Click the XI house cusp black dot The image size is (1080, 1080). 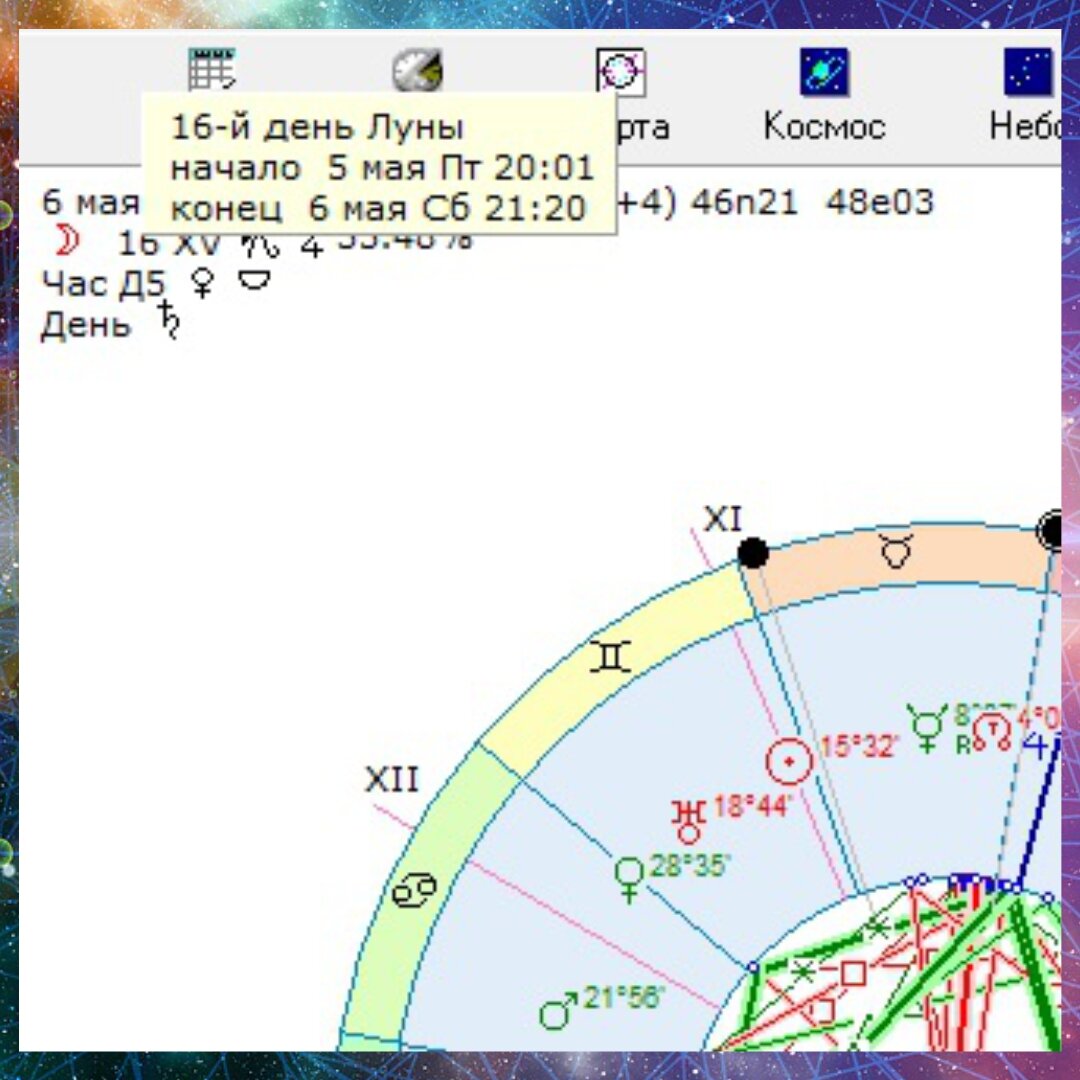[x=753, y=553]
